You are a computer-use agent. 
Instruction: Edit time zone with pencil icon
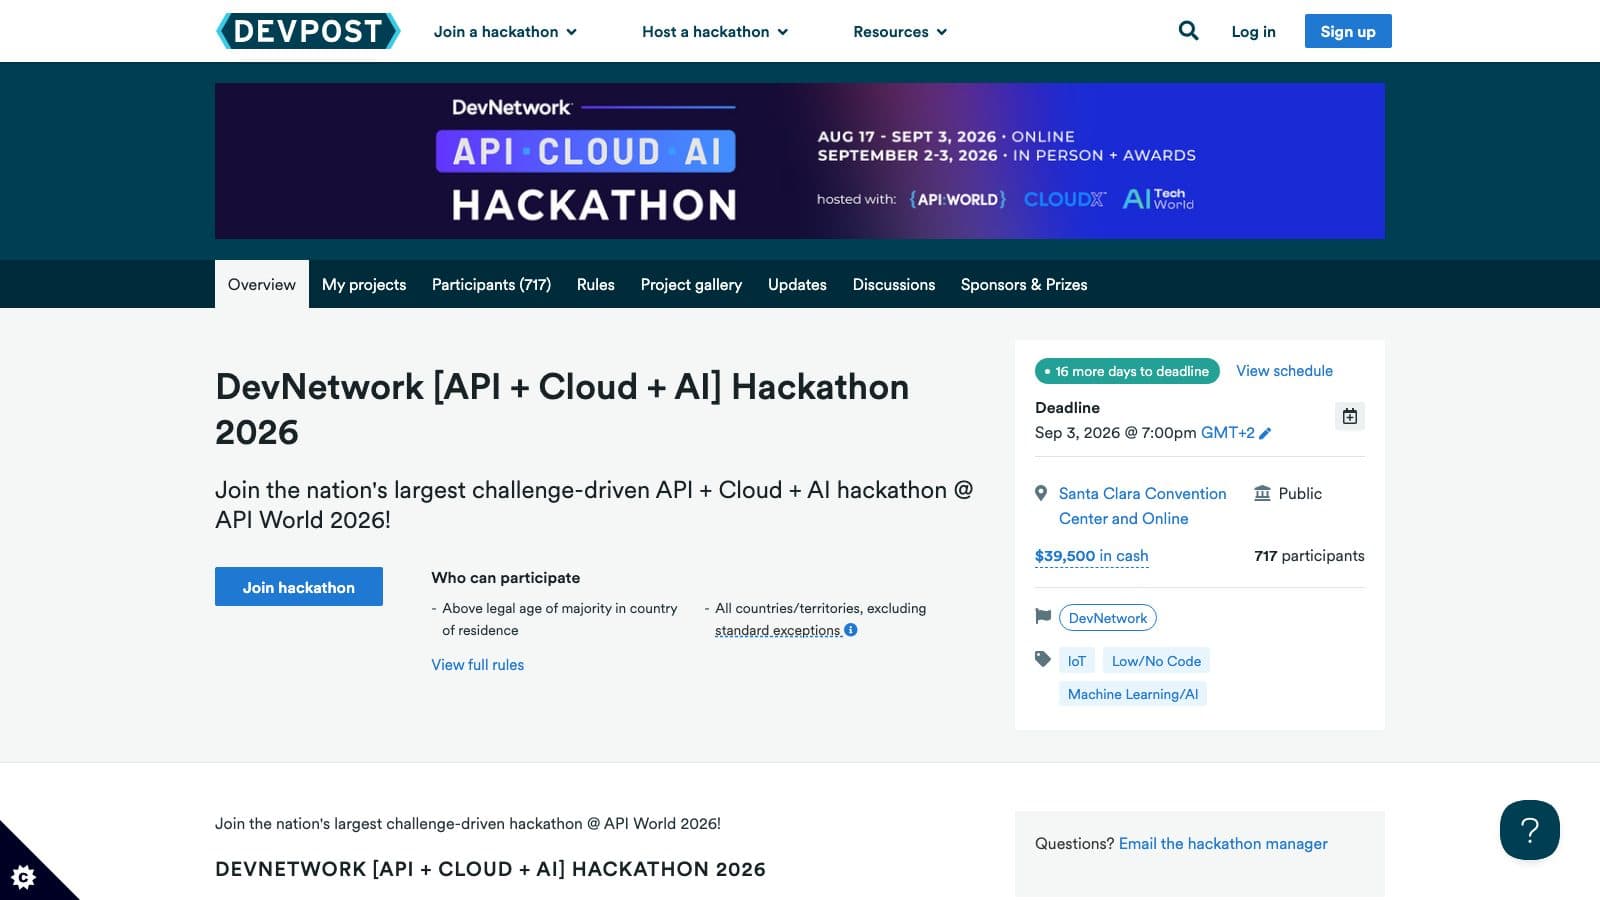pyautogui.click(x=1265, y=433)
